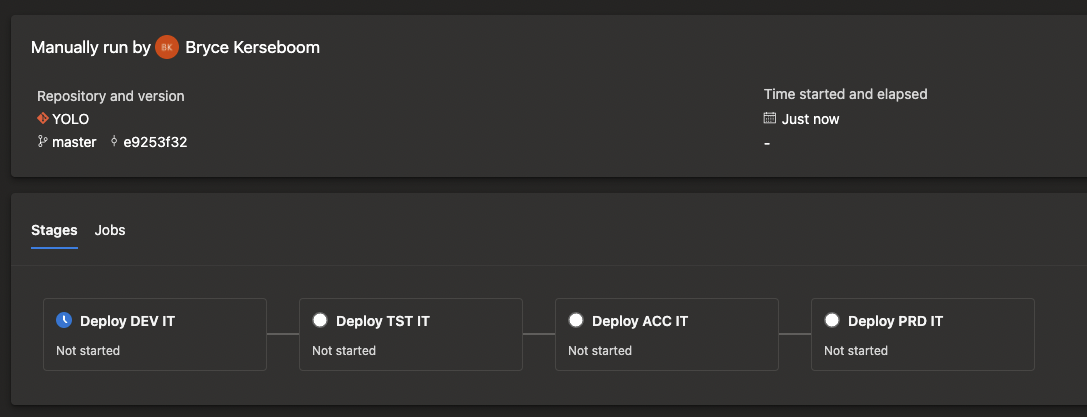Viewport: 1087px width, 417px height.
Task: Click the Deploy TST IT status circle
Action: 320,321
